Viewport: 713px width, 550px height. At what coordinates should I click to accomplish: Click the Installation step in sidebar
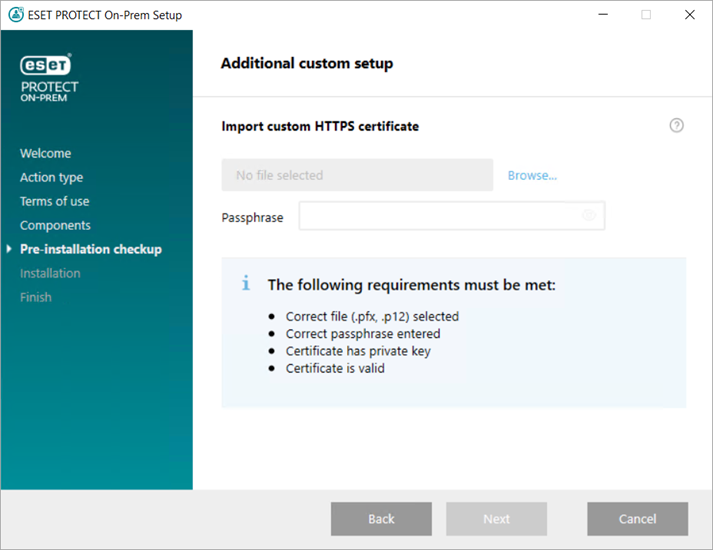point(50,273)
